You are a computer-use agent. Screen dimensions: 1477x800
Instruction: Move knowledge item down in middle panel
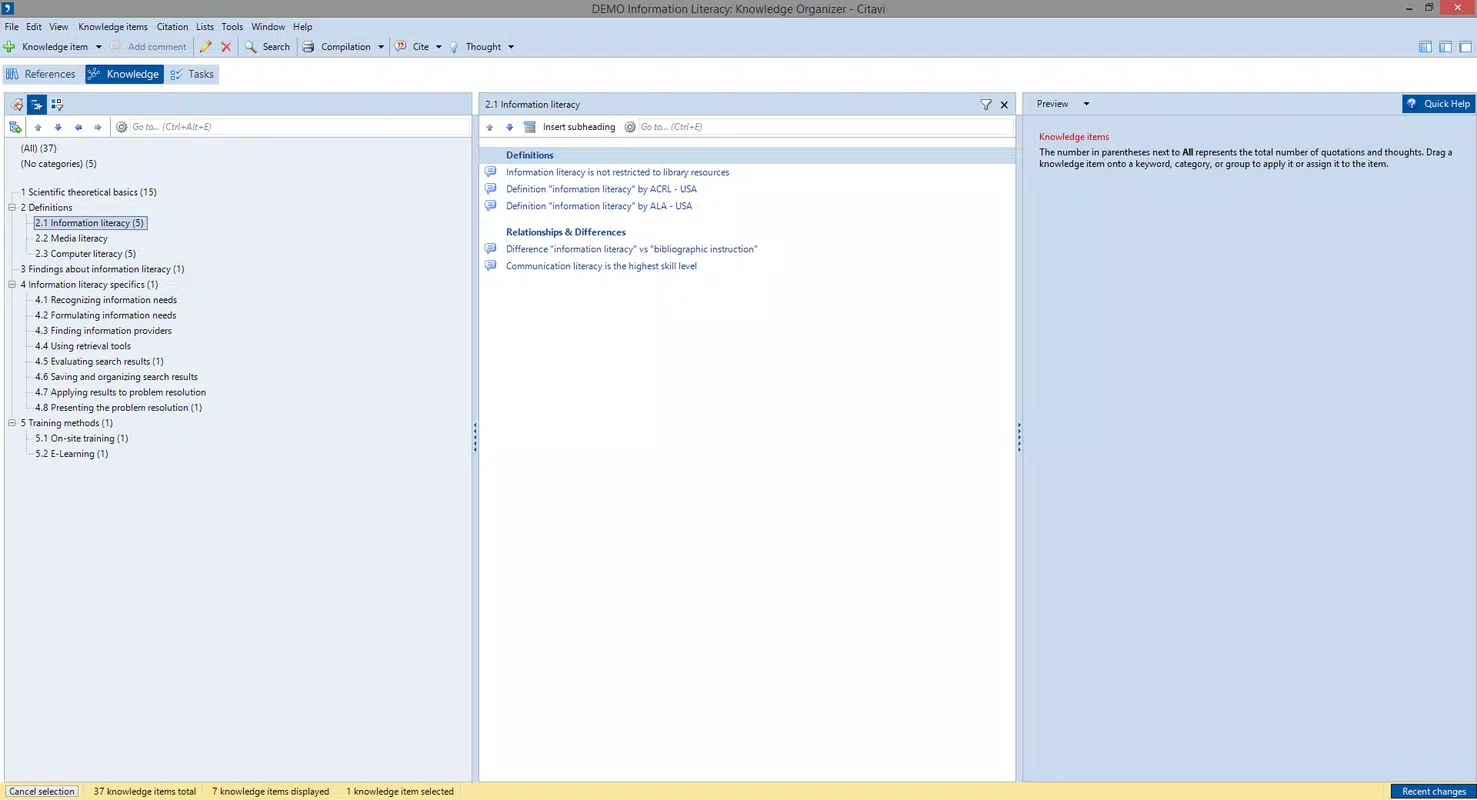point(510,127)
